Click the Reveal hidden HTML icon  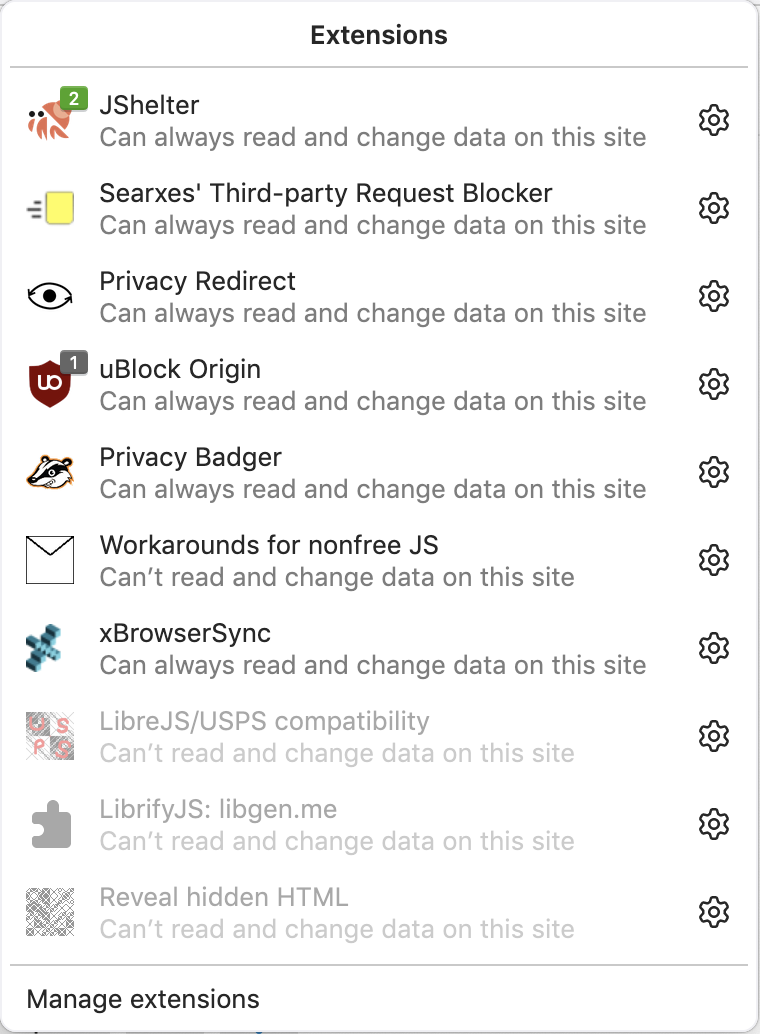click(50, 912)
